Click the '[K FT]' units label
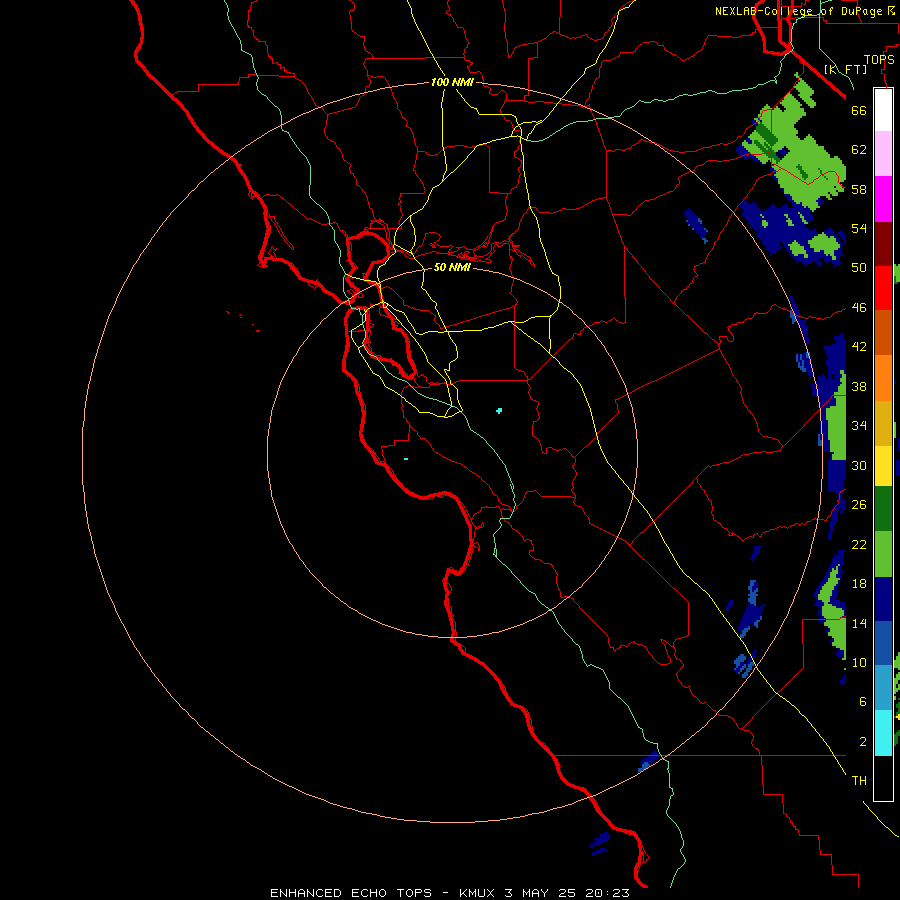 click(x=845, y=70)
